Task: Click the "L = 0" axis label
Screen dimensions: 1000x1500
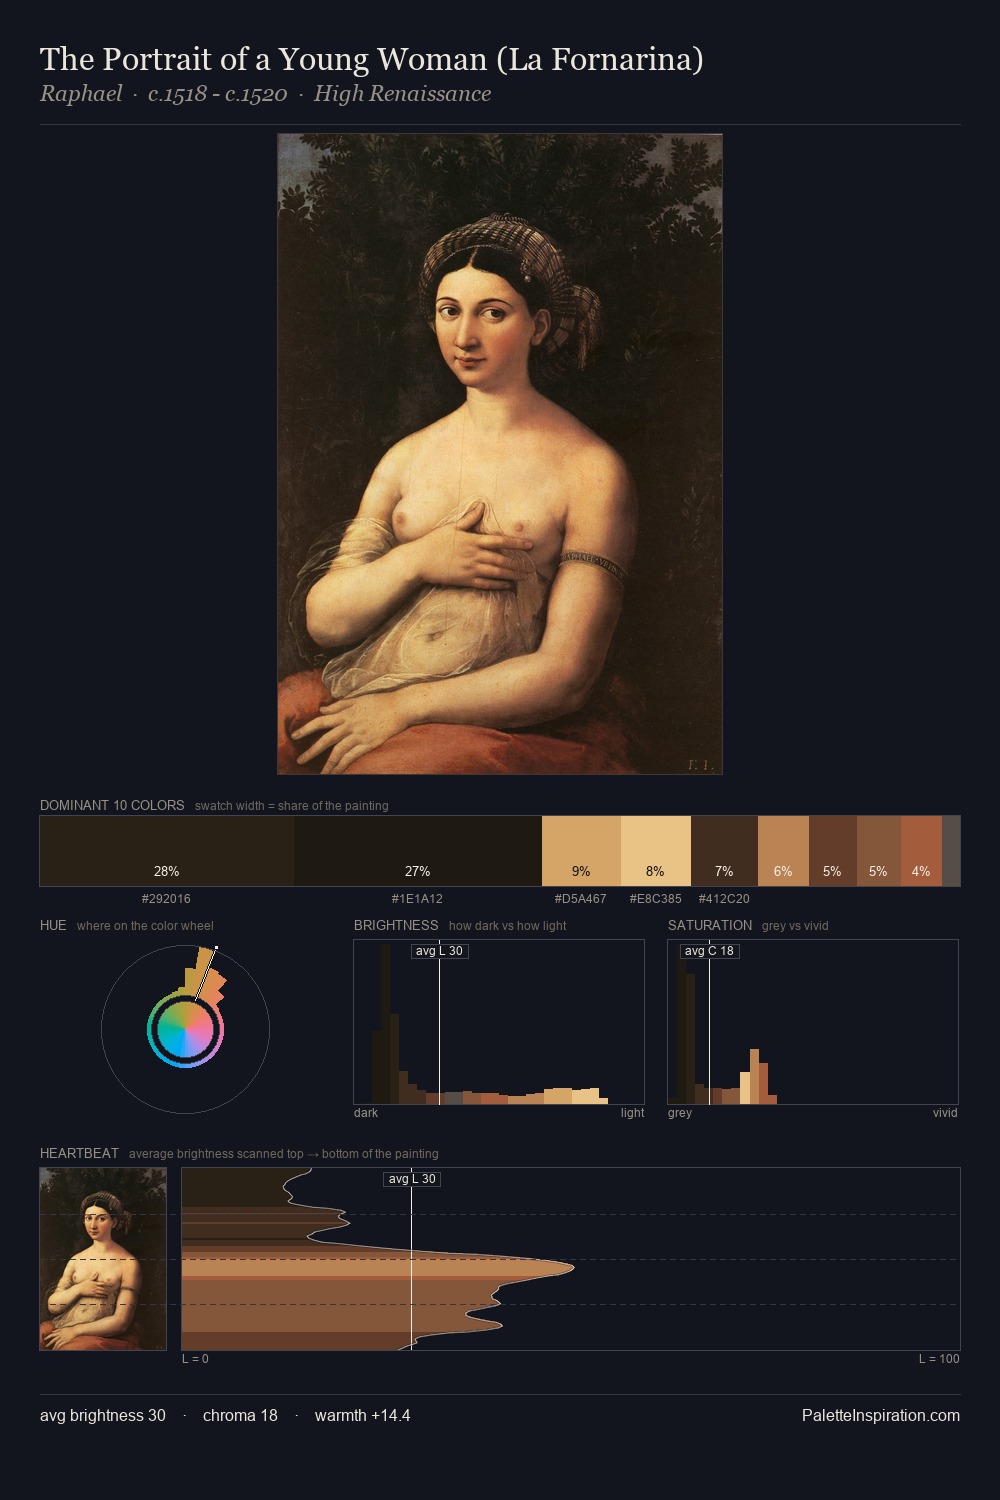Action: pyautogui.click(x=195, y=1359)
